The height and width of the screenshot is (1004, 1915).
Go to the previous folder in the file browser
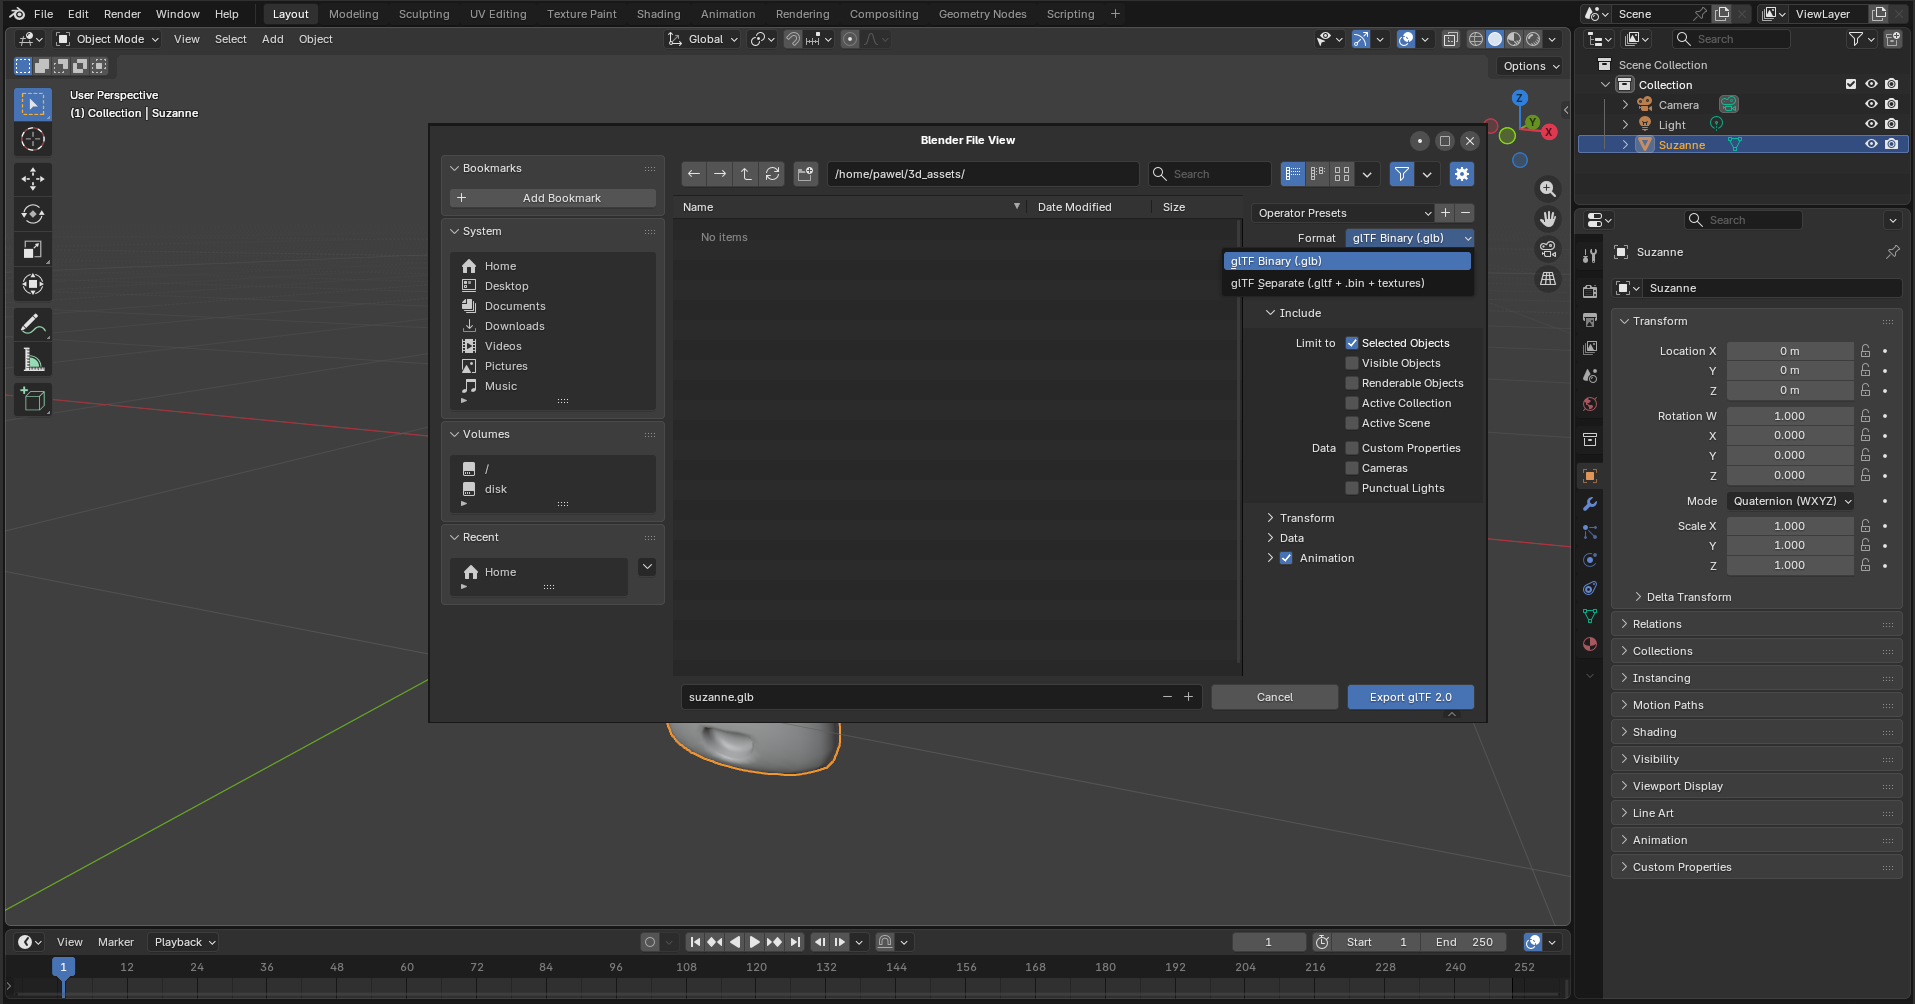(x=694, y=174)
